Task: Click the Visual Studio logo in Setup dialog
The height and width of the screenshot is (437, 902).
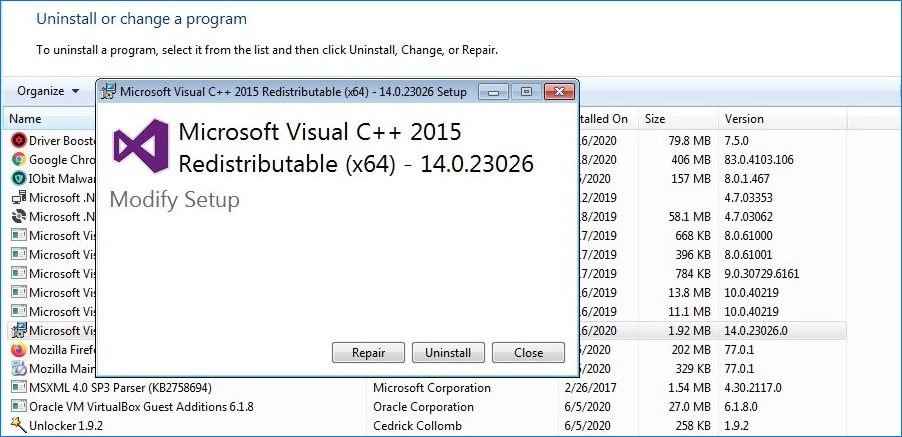Action: pos(141,146)
